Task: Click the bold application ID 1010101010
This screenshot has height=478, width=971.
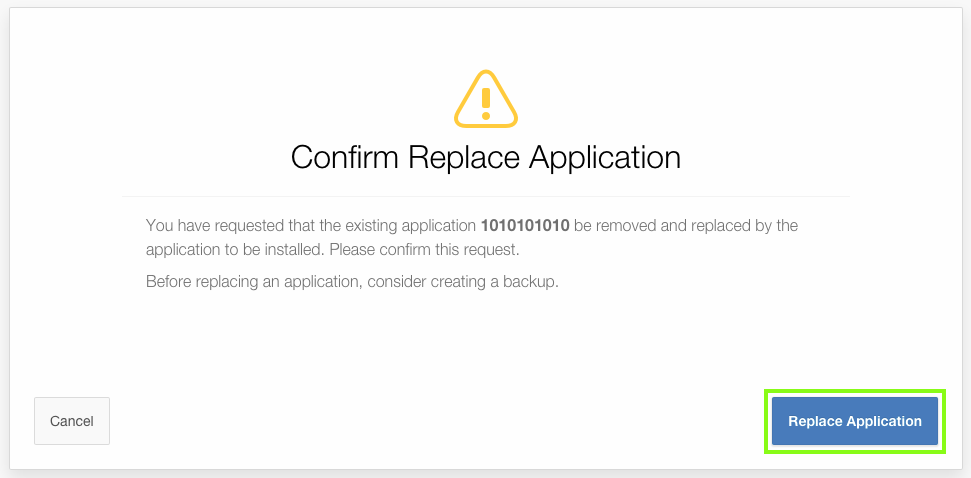Action: pyautogui.click(x=525, y=225)
